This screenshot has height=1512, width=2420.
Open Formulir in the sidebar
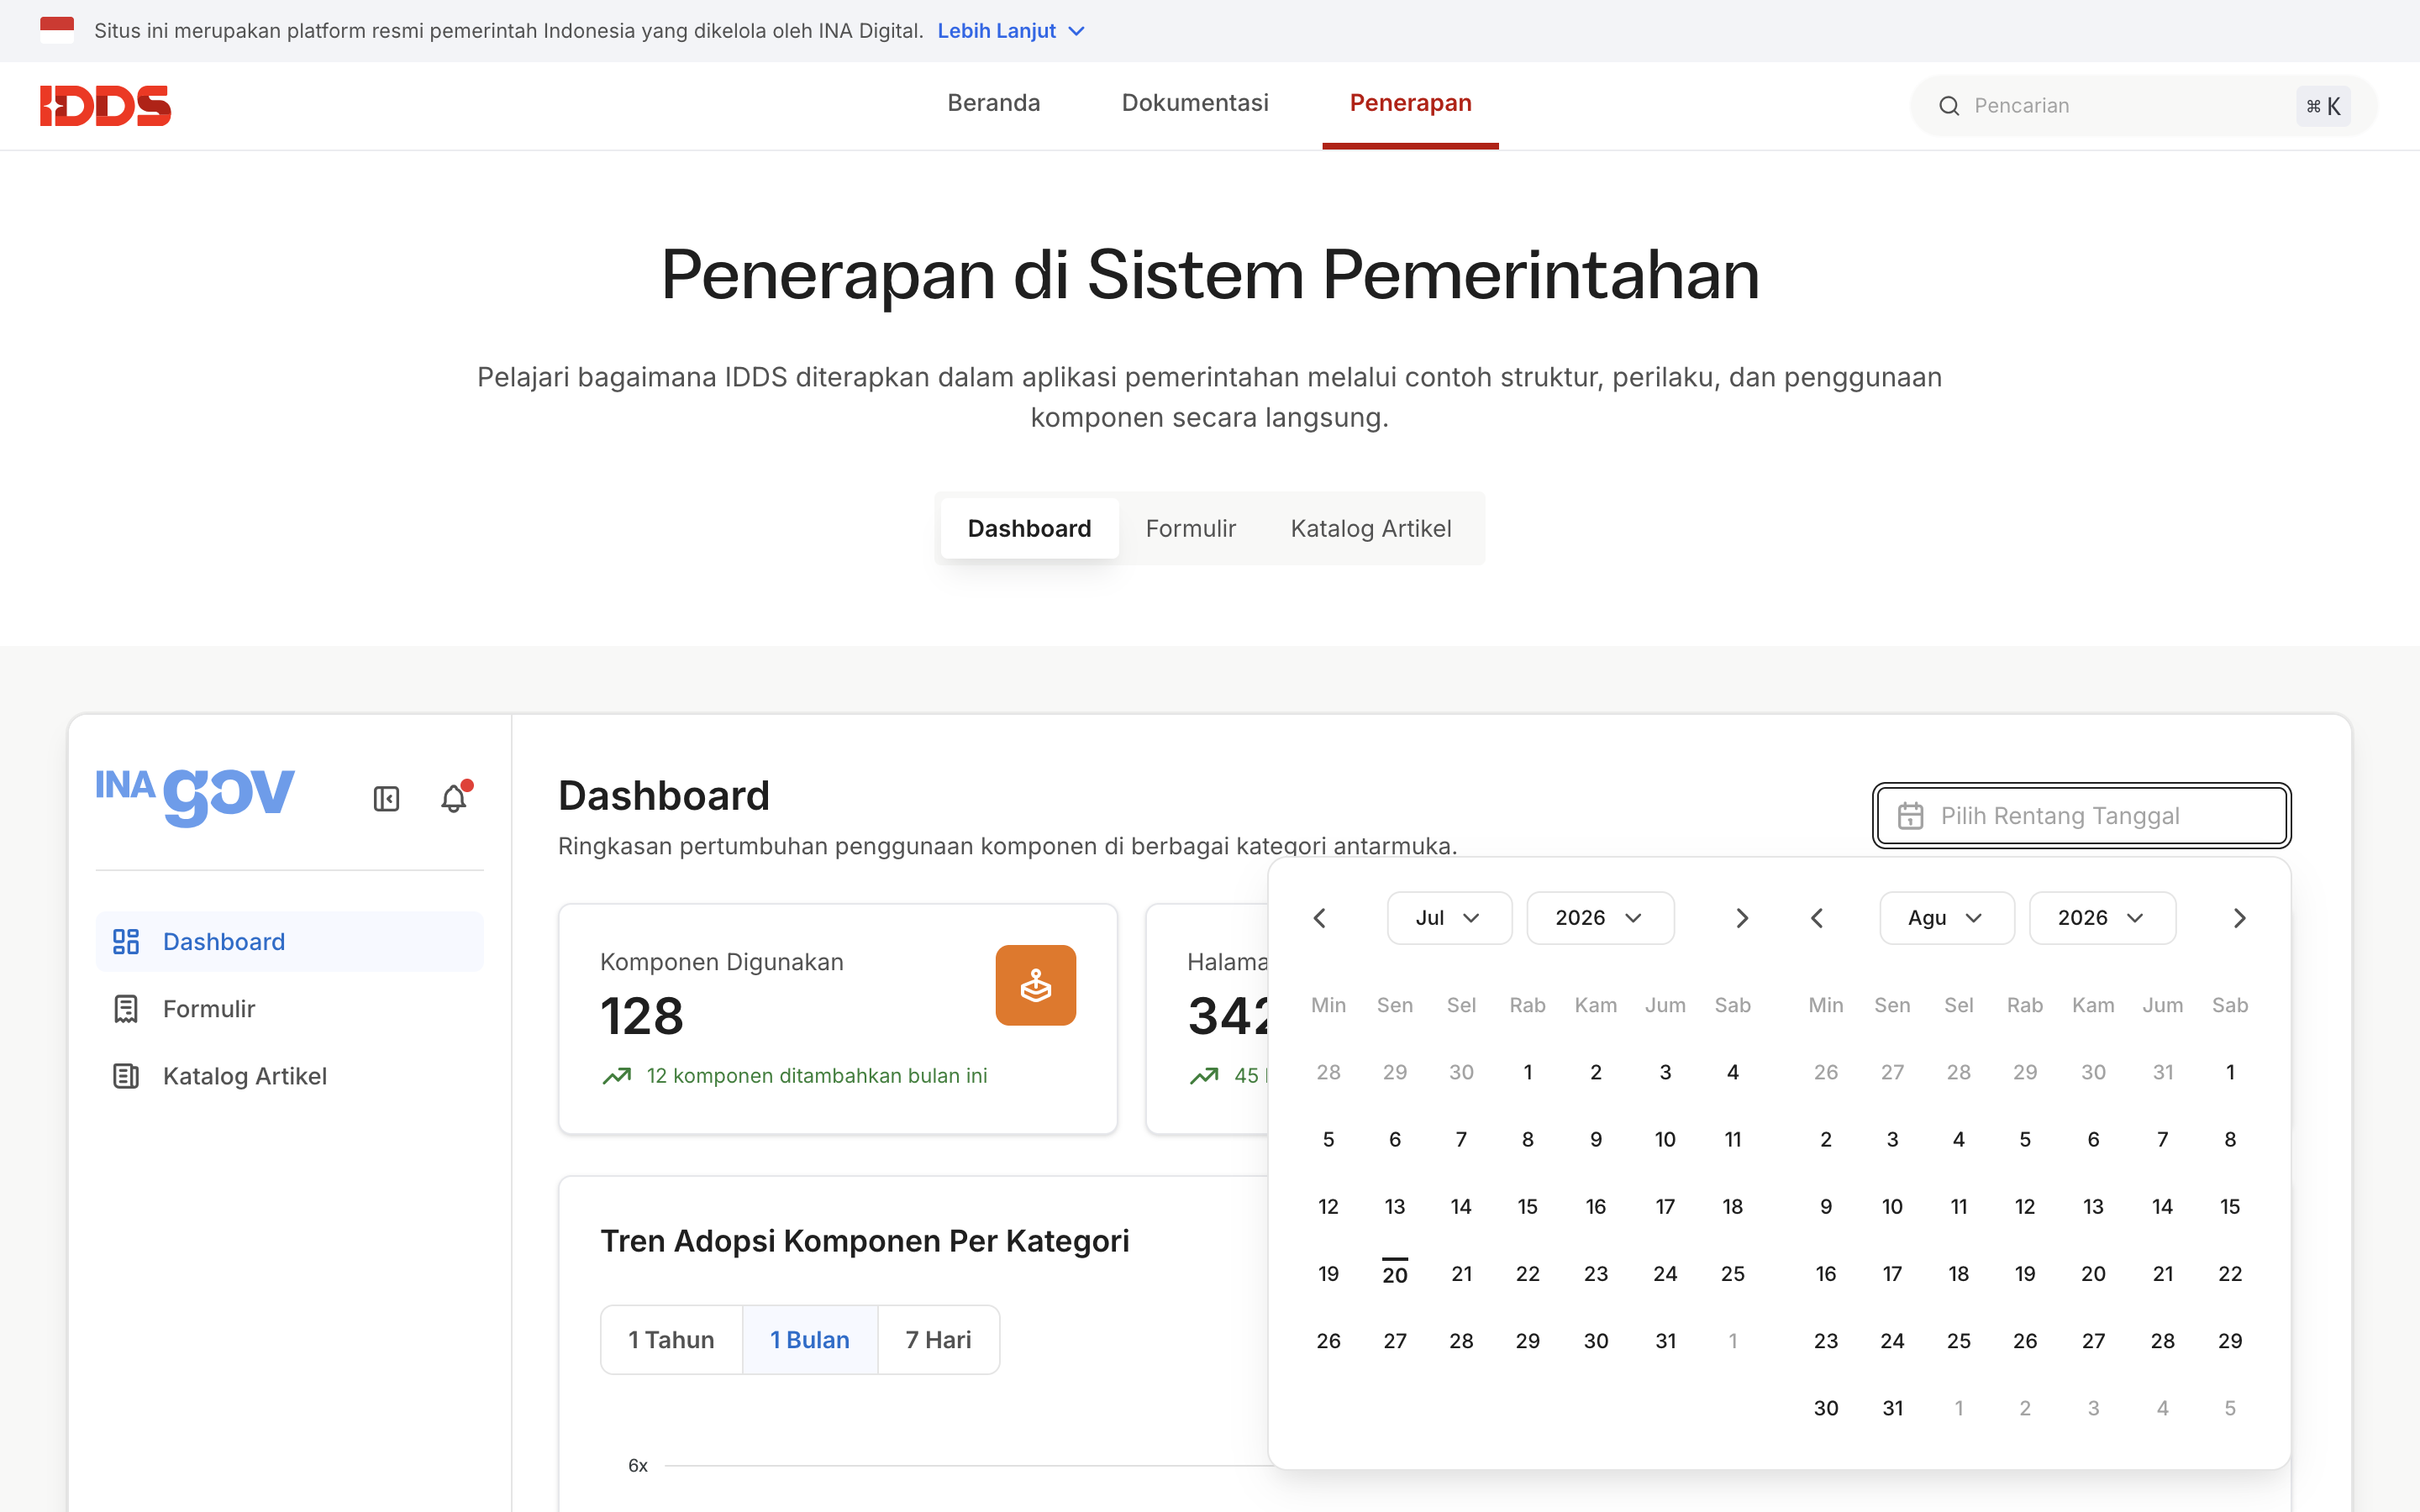(x=289, y=1009)
